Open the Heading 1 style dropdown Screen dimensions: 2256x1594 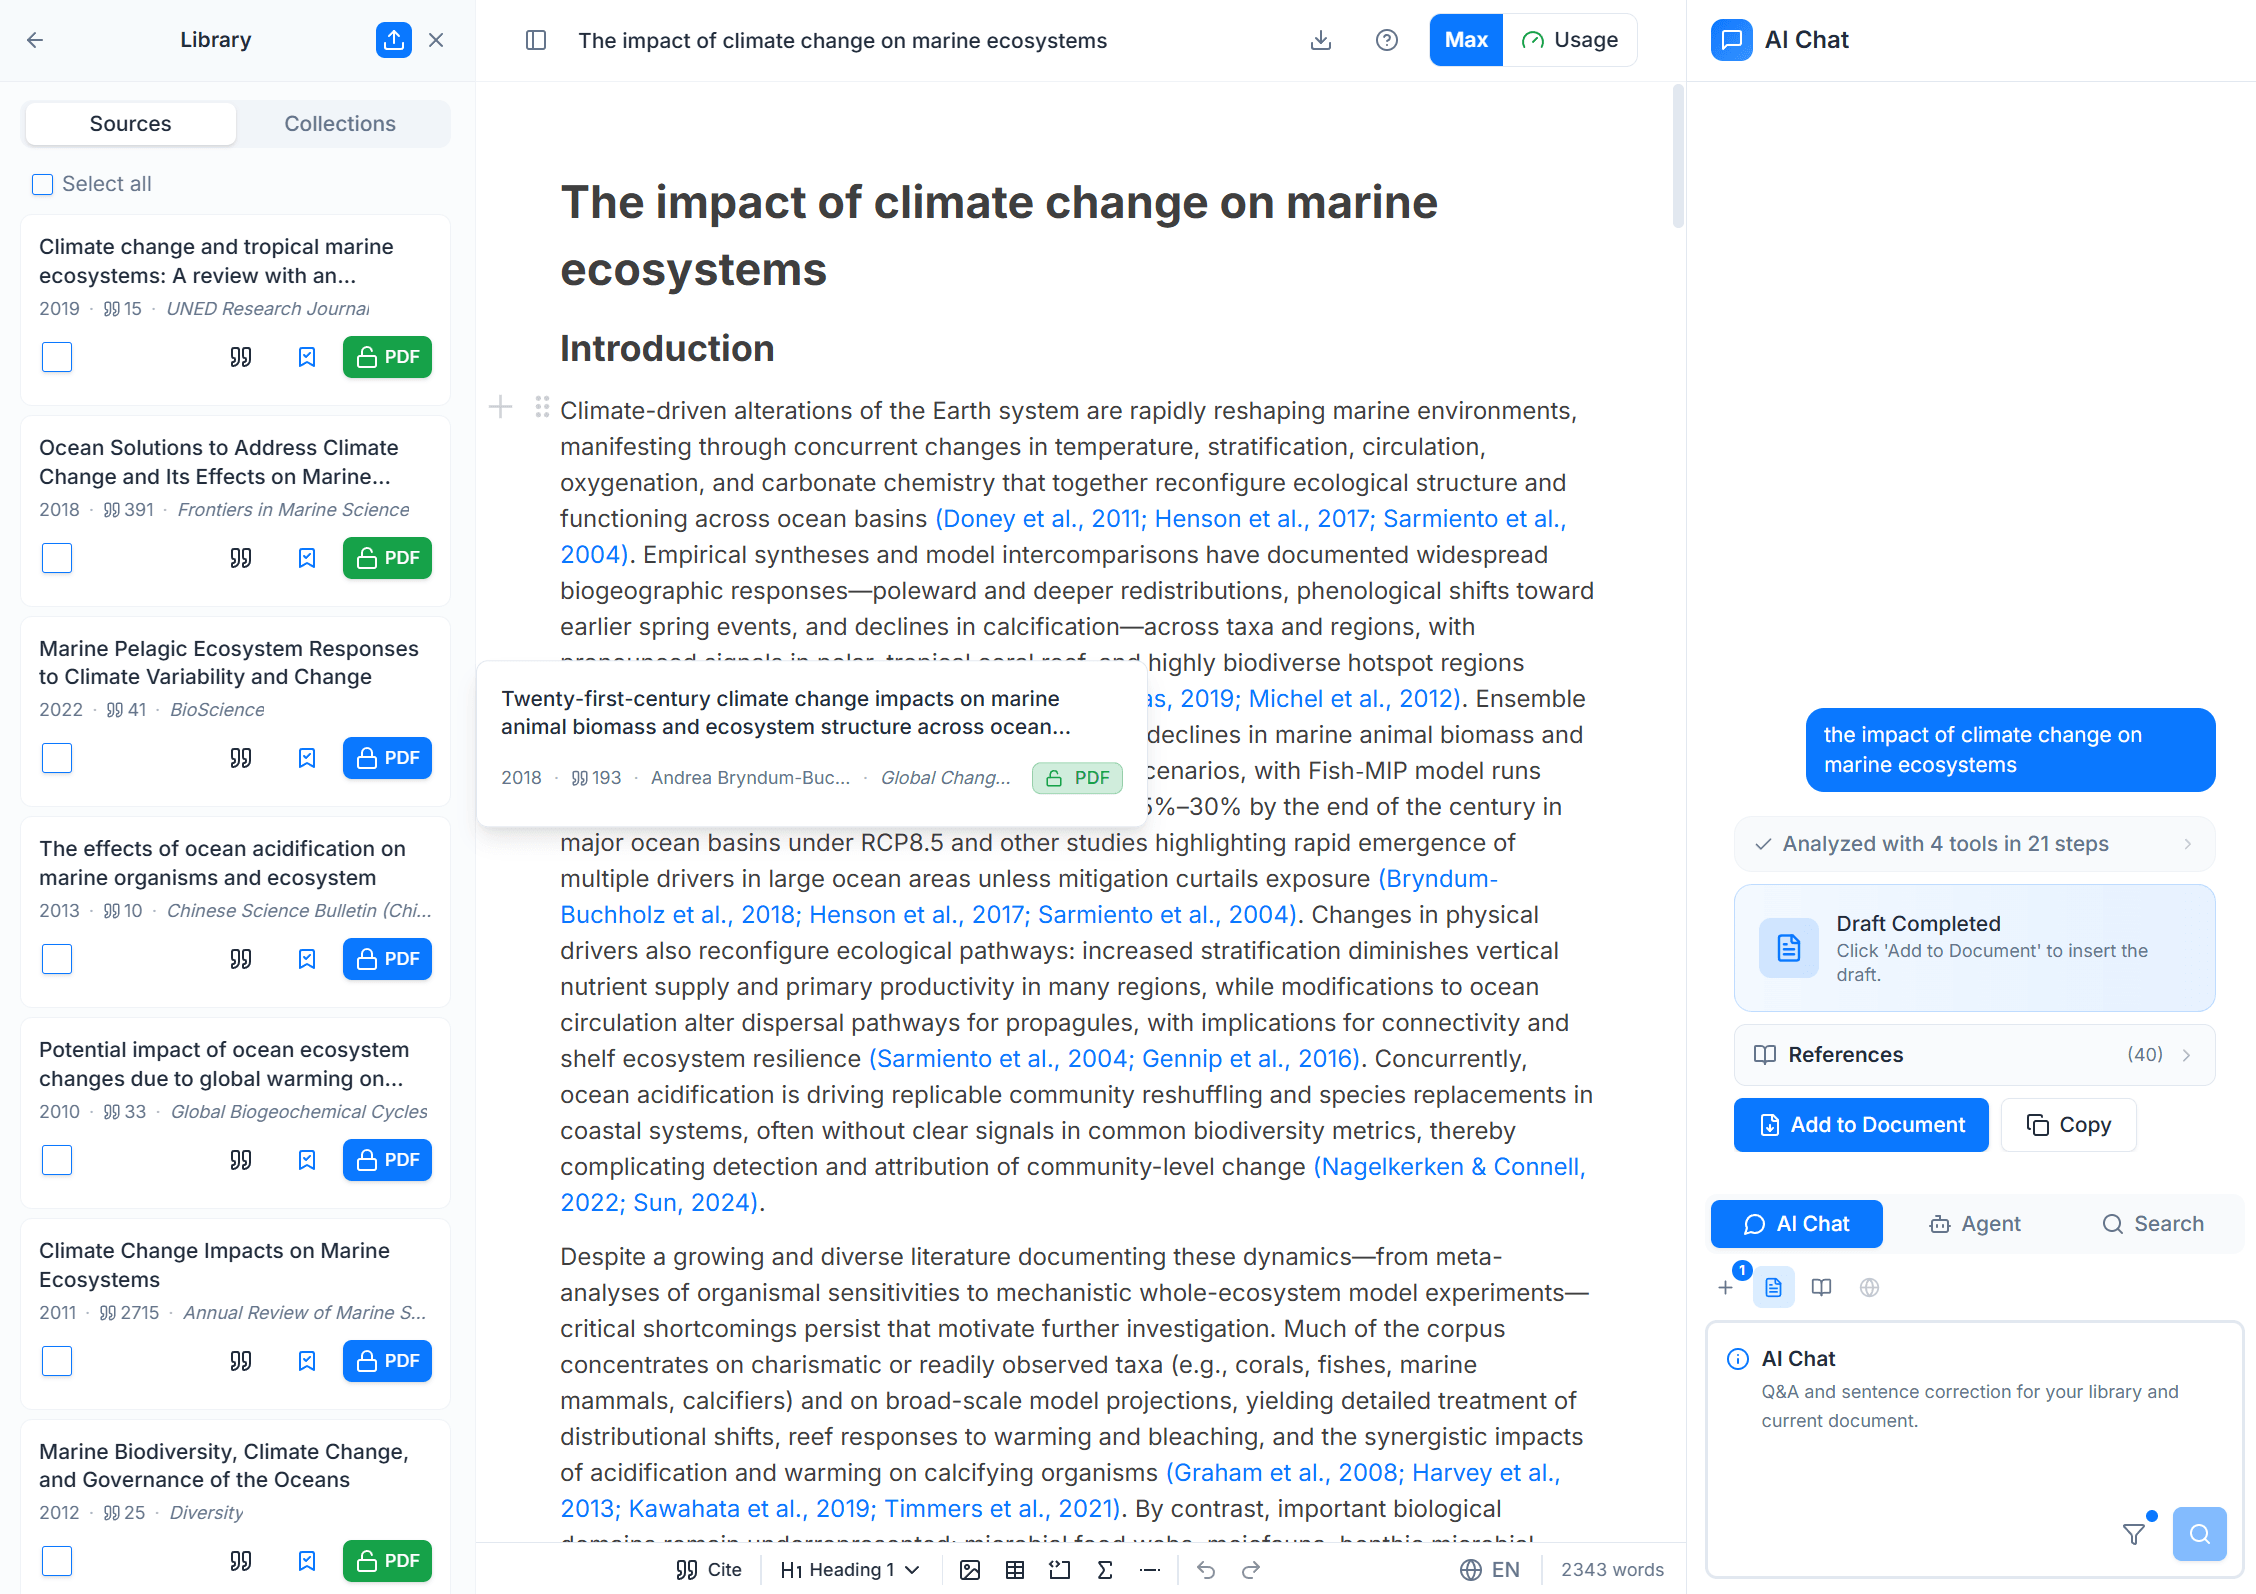pos(850,1570)
